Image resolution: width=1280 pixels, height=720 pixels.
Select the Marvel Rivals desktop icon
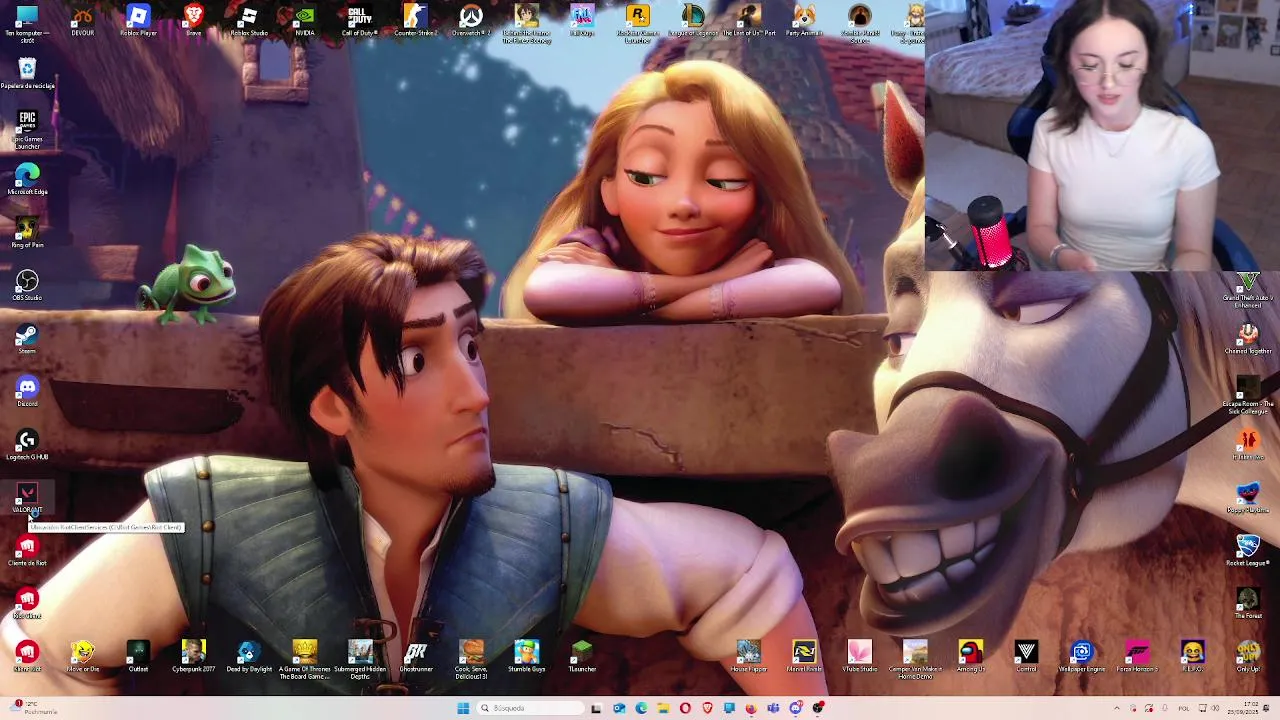[x=804, y=657]
